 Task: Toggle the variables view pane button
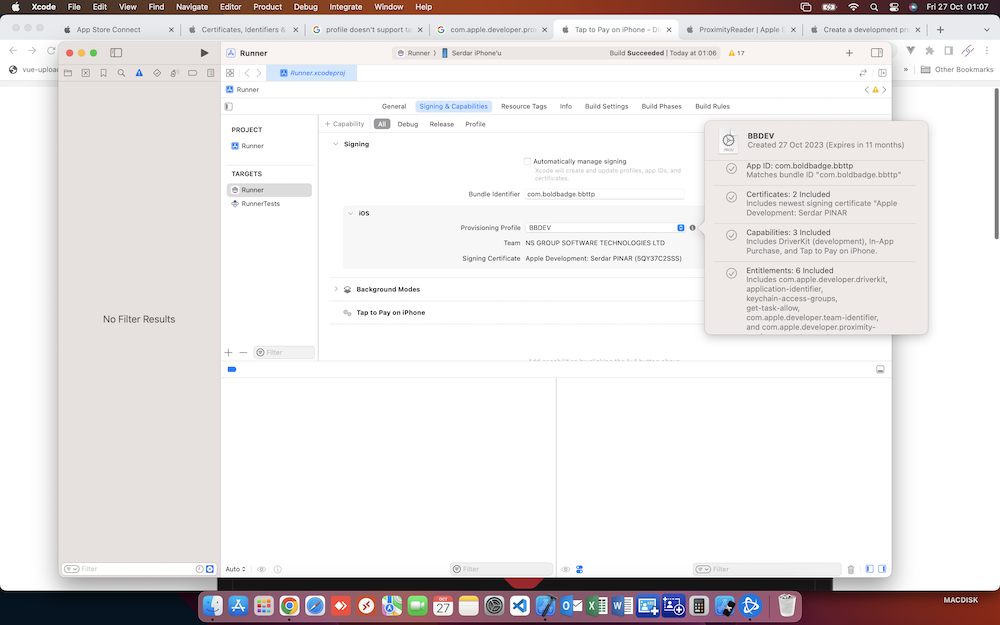[x=869, y=569]
